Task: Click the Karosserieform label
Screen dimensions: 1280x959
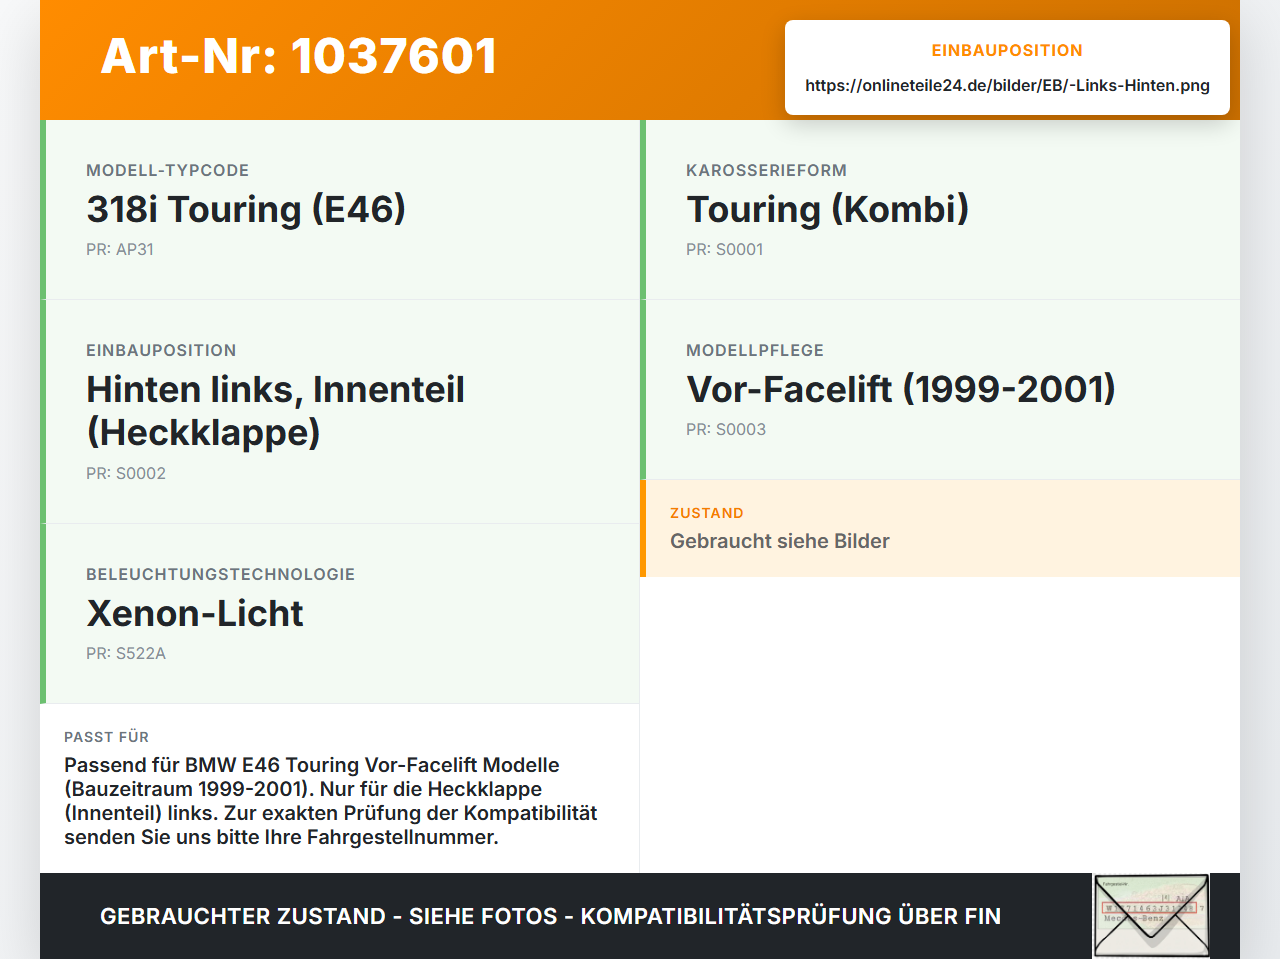Action: pos(766,170)
